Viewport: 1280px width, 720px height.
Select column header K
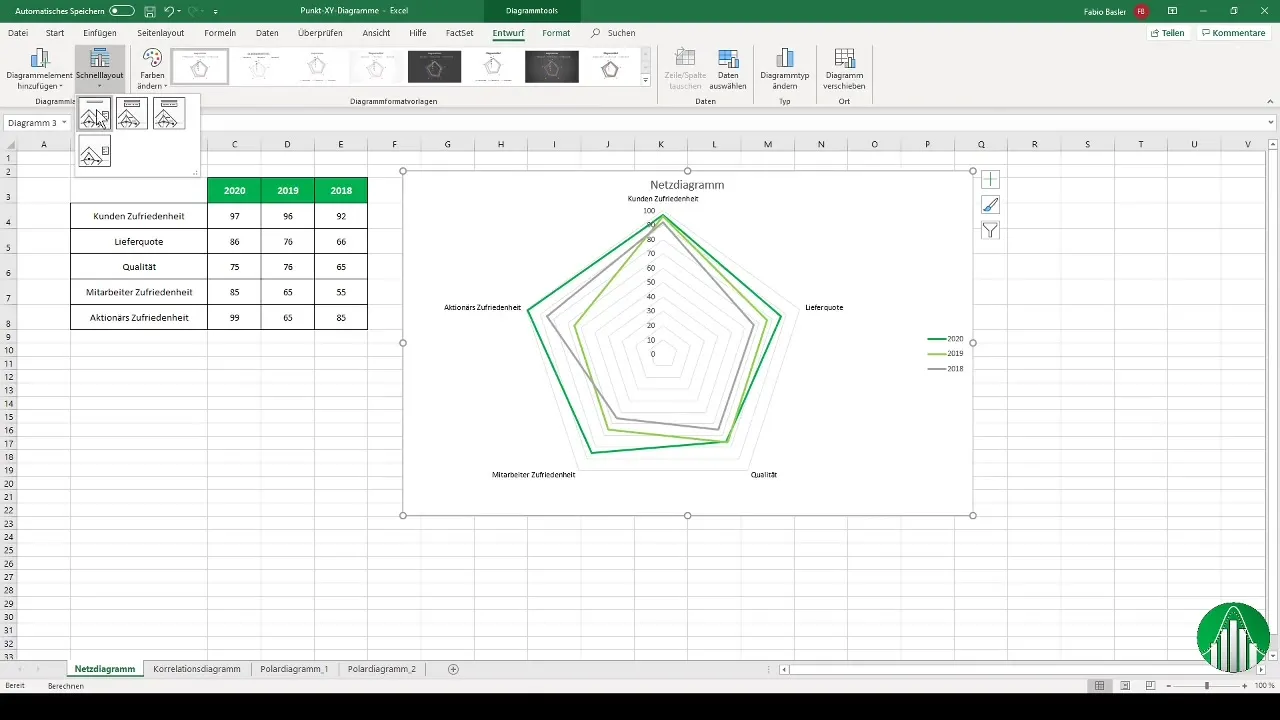tap(661, 145)
